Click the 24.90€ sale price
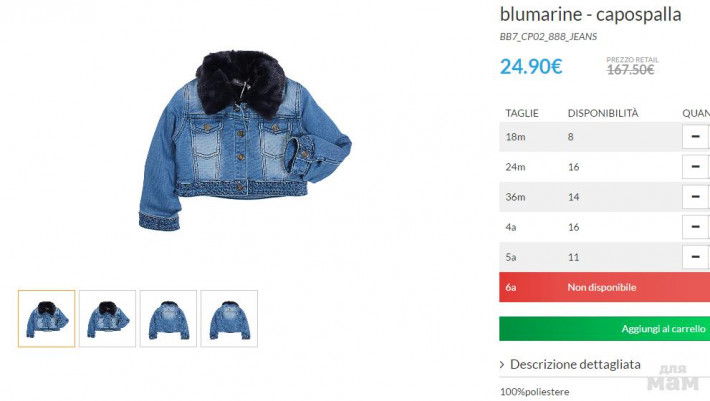The image size is (710, 401). (x=531, y=67)
